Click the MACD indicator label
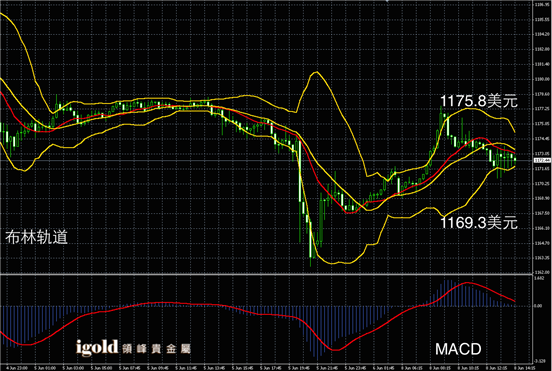 [458, 349]
